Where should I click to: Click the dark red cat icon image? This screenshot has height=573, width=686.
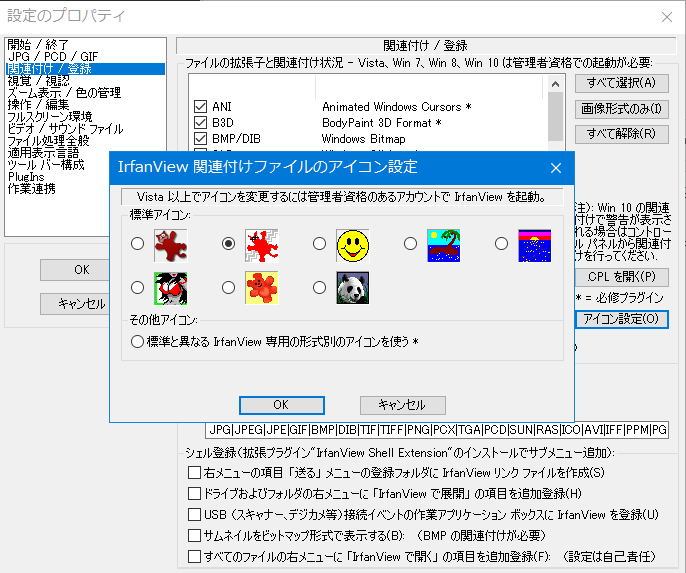pos(171,245)
